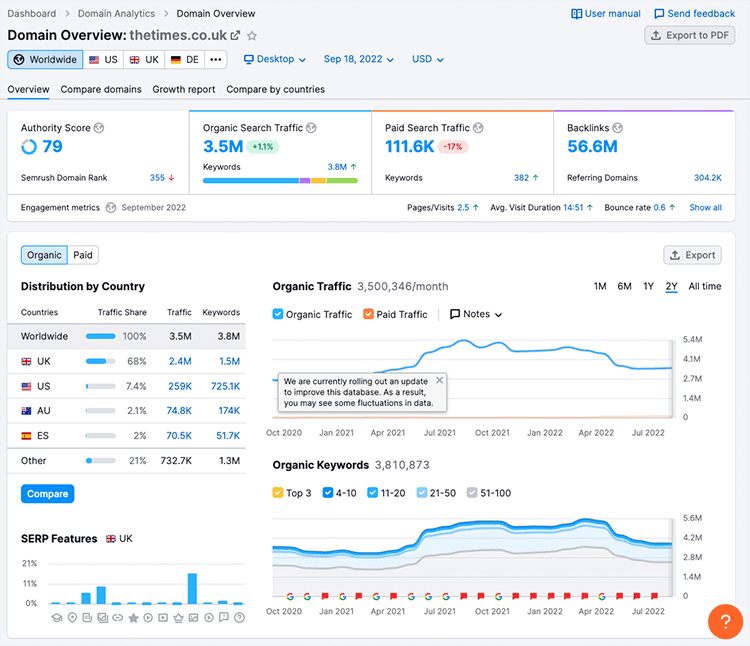
Task: Click Export to PDF
Action: [690, 35]
